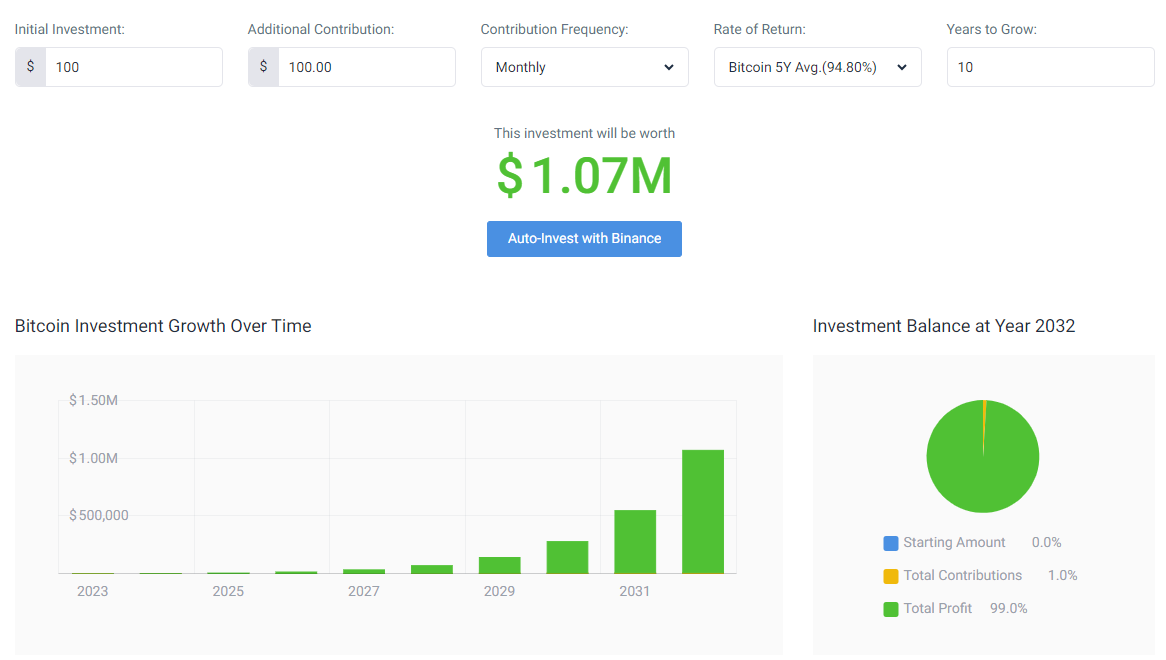Viewport: 1166px width, 660px height.
Task: Toggle the Starting Amount blue legend swatch
Action: point(891,543)
